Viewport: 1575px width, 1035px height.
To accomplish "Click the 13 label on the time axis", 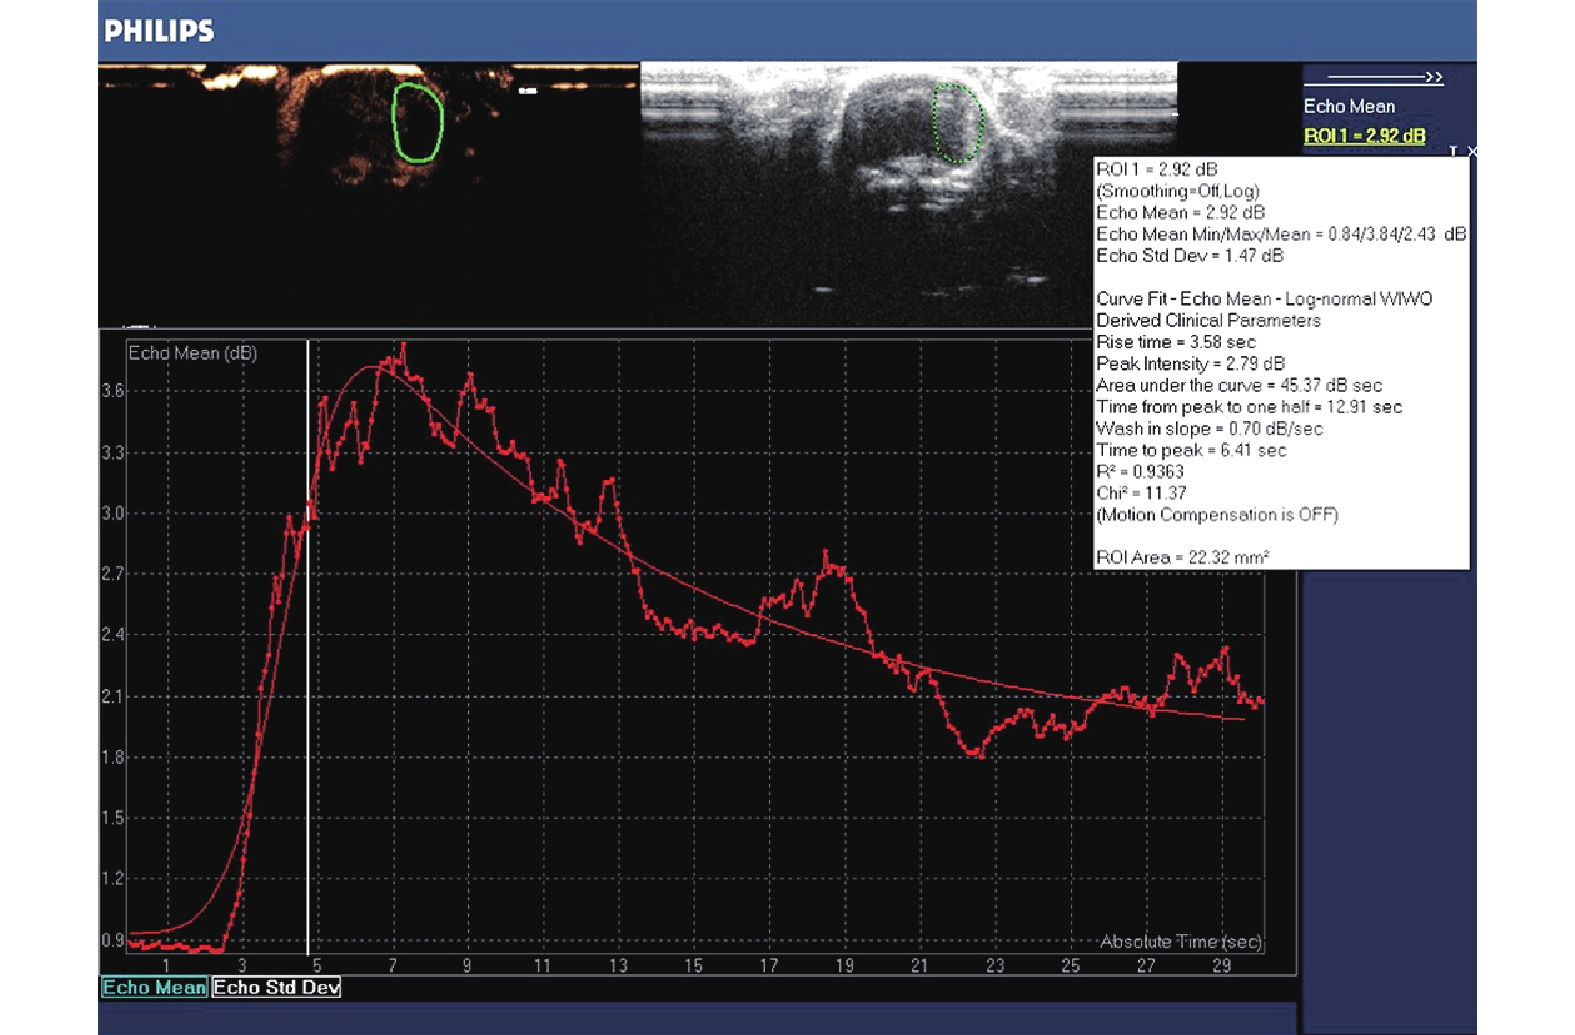I will pyautogui.click(x=618, y=966).
